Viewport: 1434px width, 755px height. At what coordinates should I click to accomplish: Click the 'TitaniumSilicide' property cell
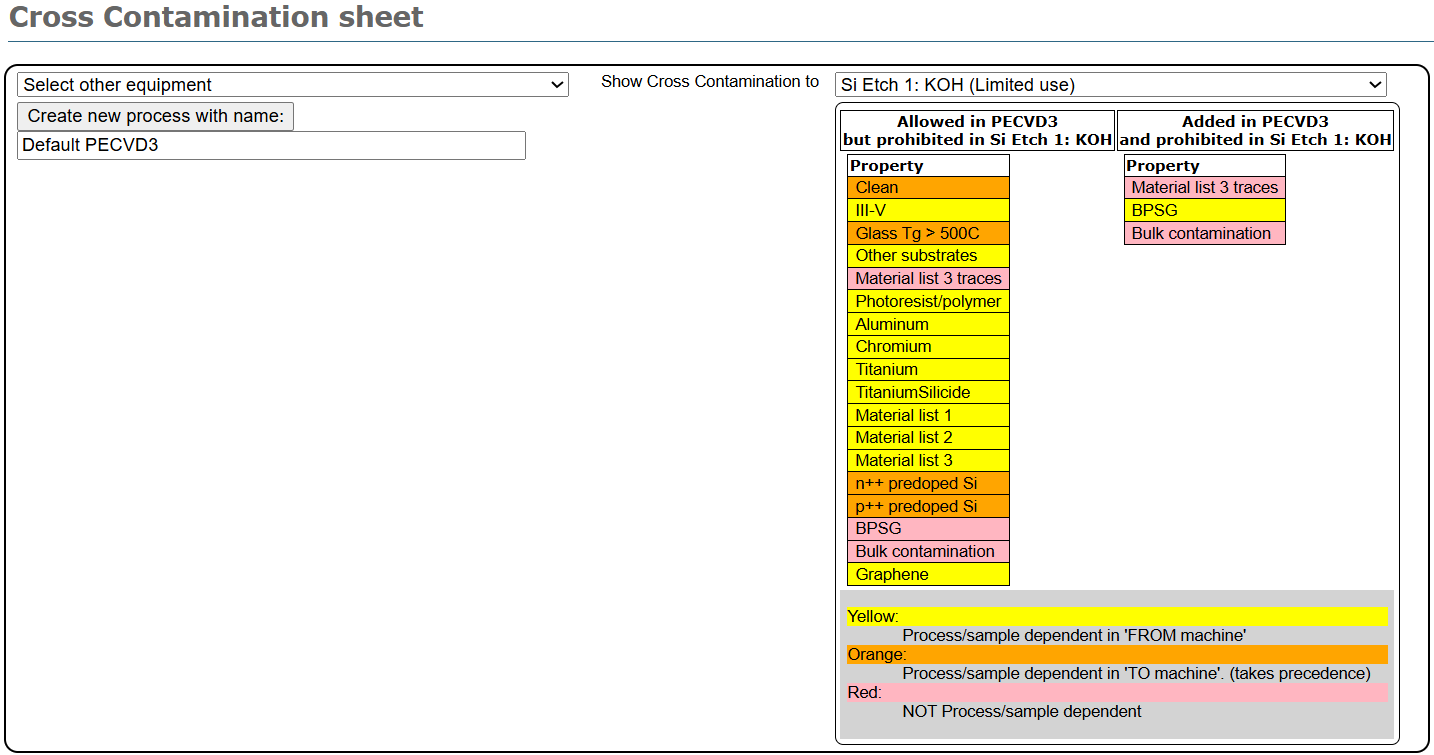[928, 392]
